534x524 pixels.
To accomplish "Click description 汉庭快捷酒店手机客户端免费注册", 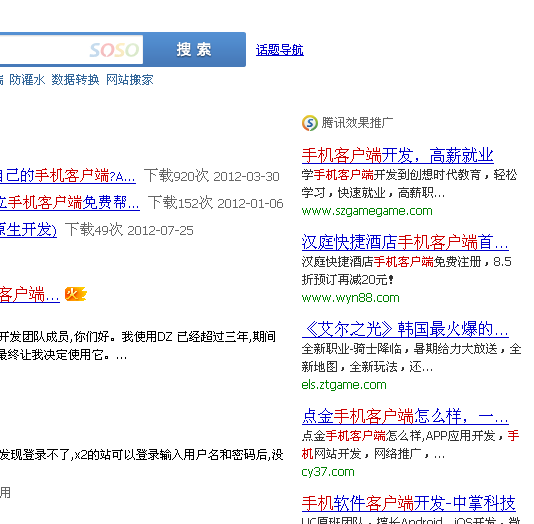I will (407, 271).
